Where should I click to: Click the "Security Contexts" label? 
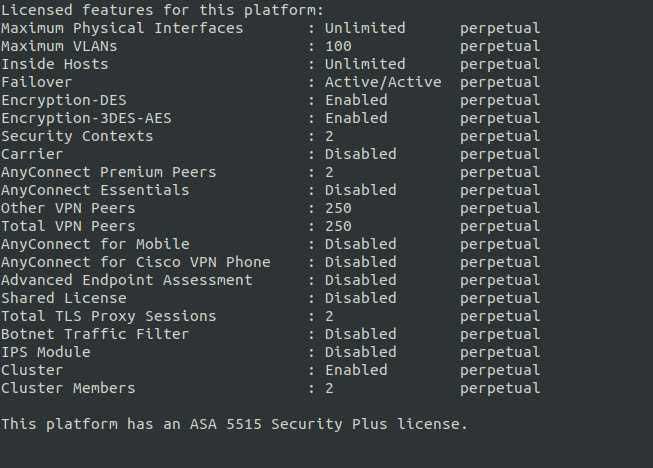click(77, 136)
